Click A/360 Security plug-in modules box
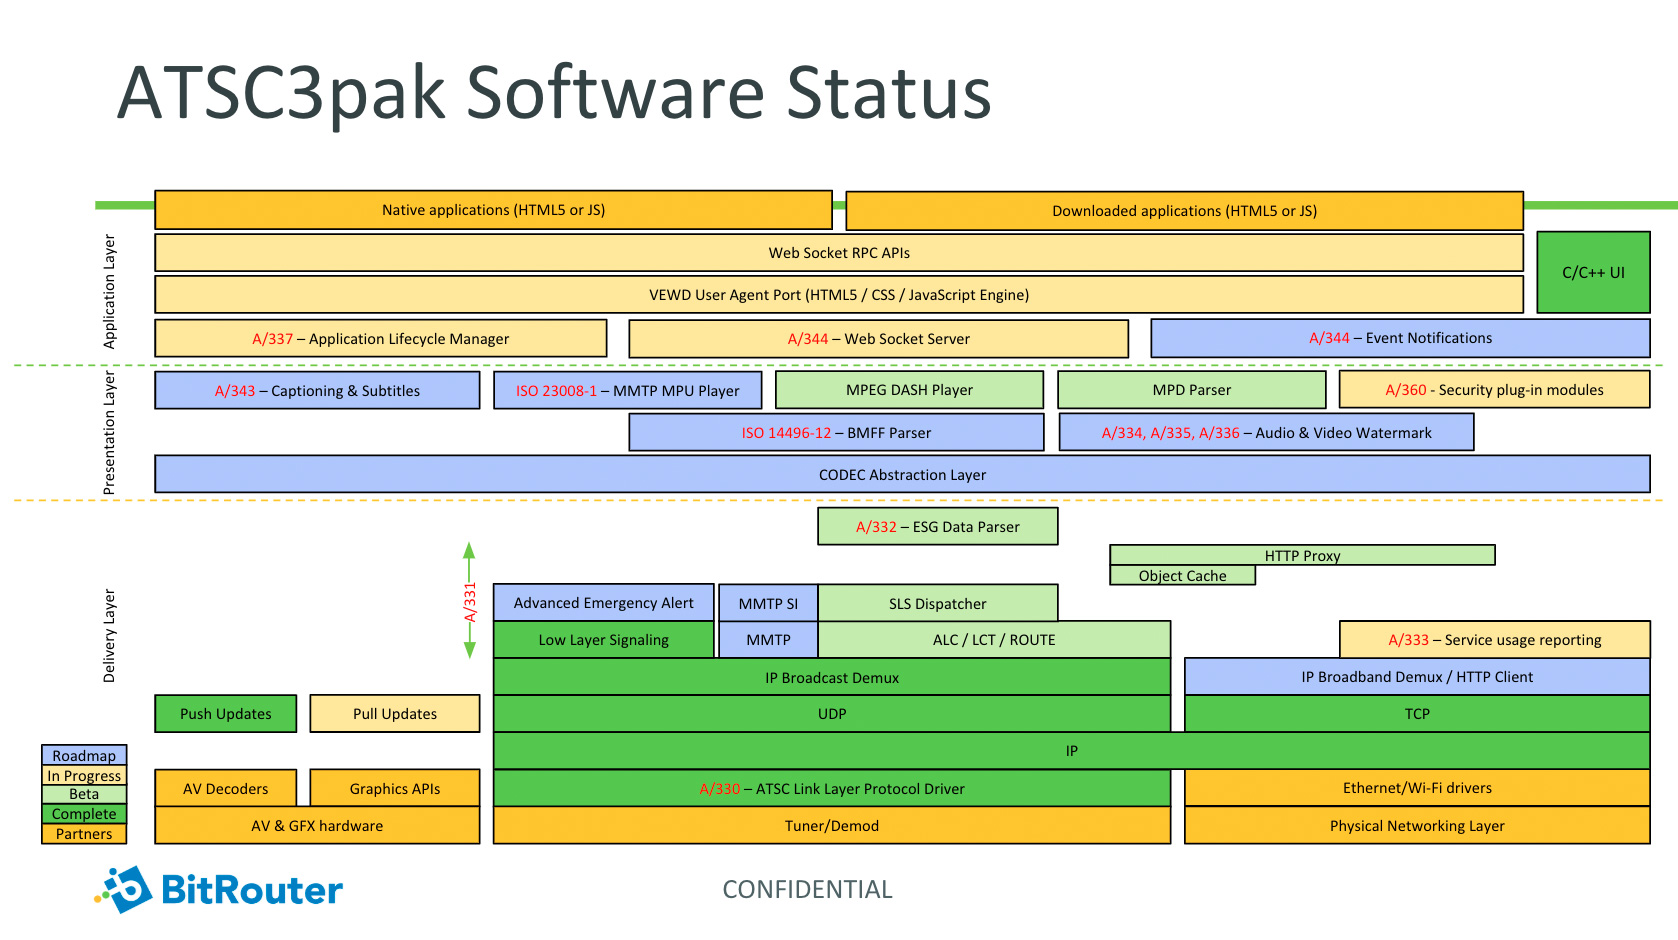This screenshot has height=940, width=1678. (1494, 390)
